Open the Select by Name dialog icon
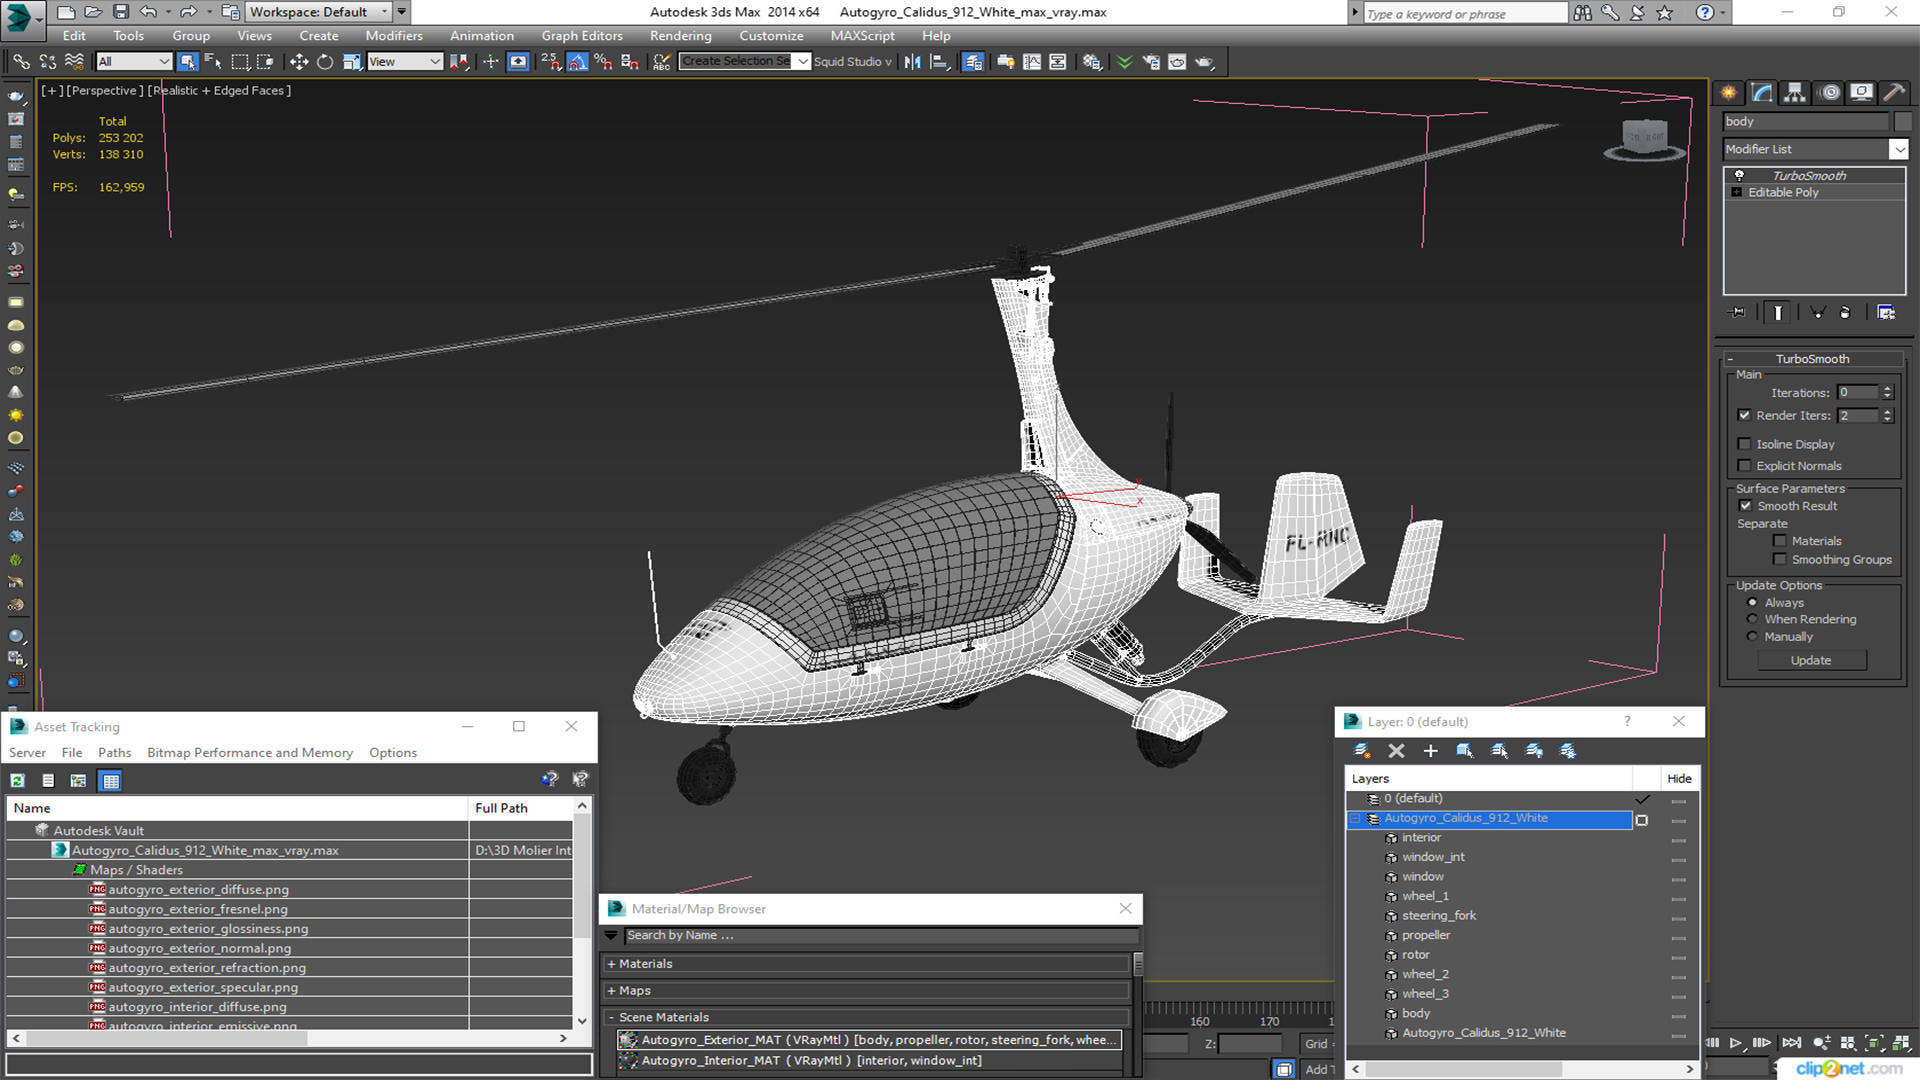This screenshot has height=1080, width=1920. pyautogui.click(x=213, y=62)
